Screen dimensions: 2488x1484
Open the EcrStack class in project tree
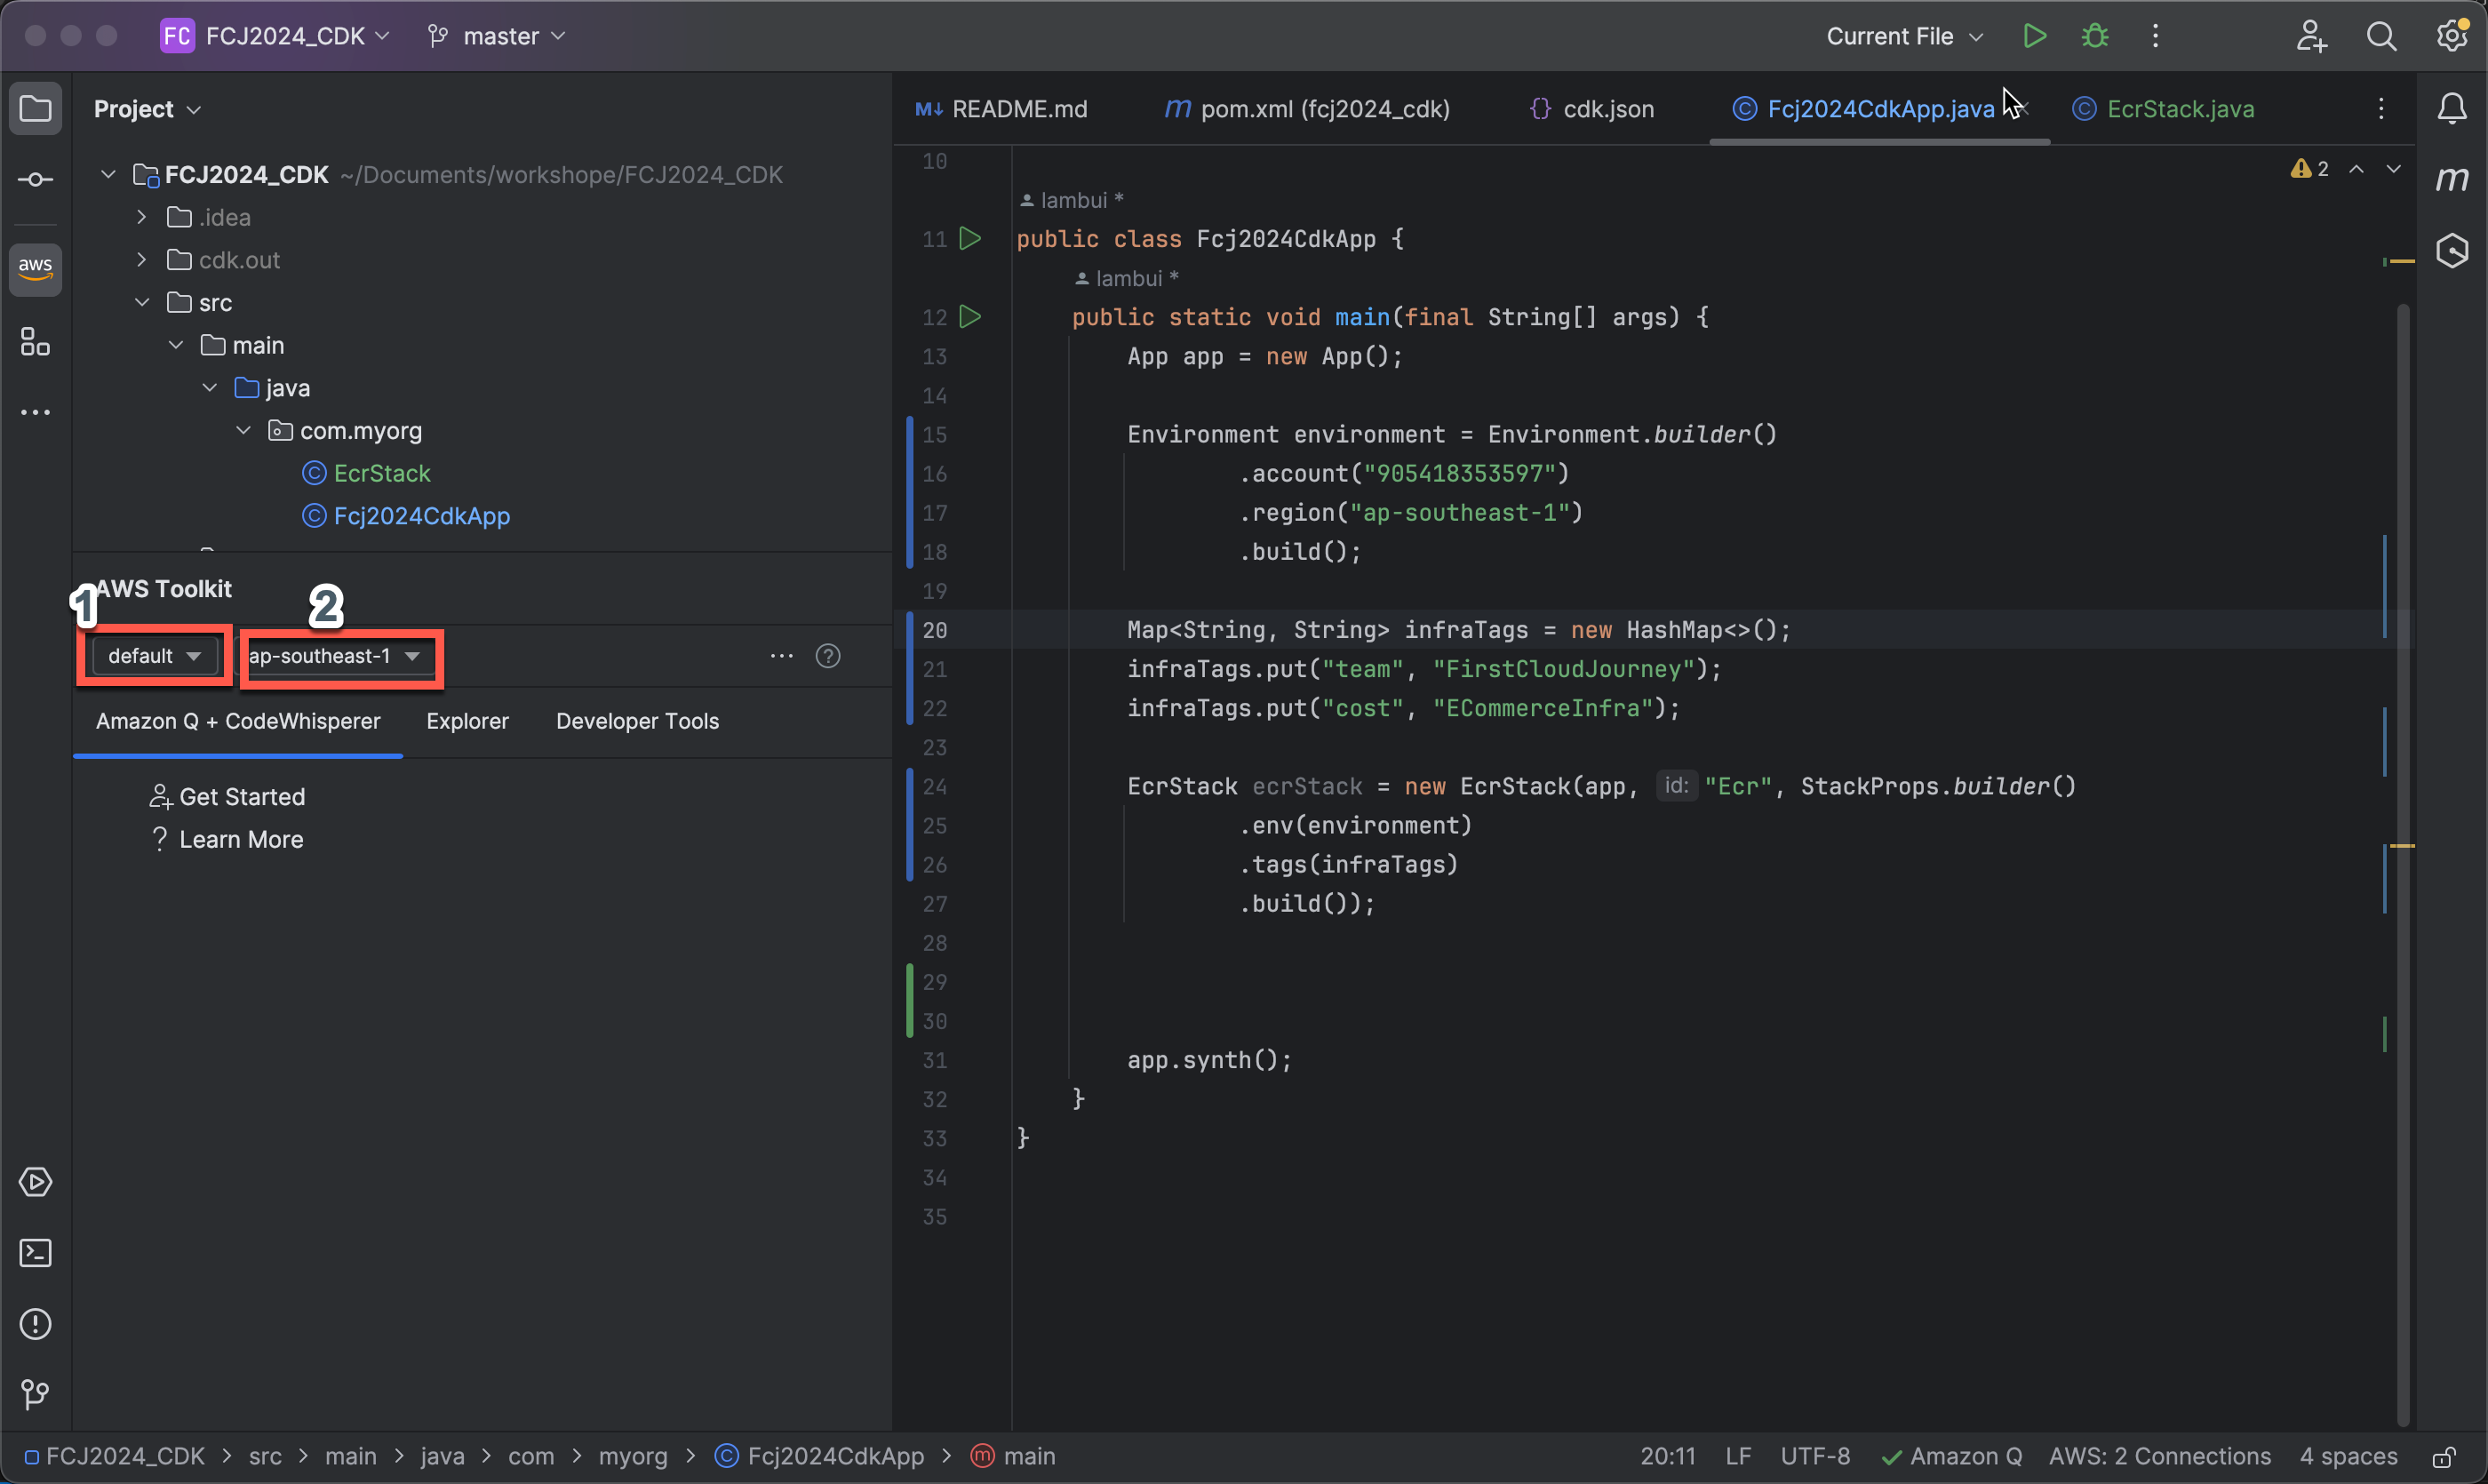click(381, 474)
